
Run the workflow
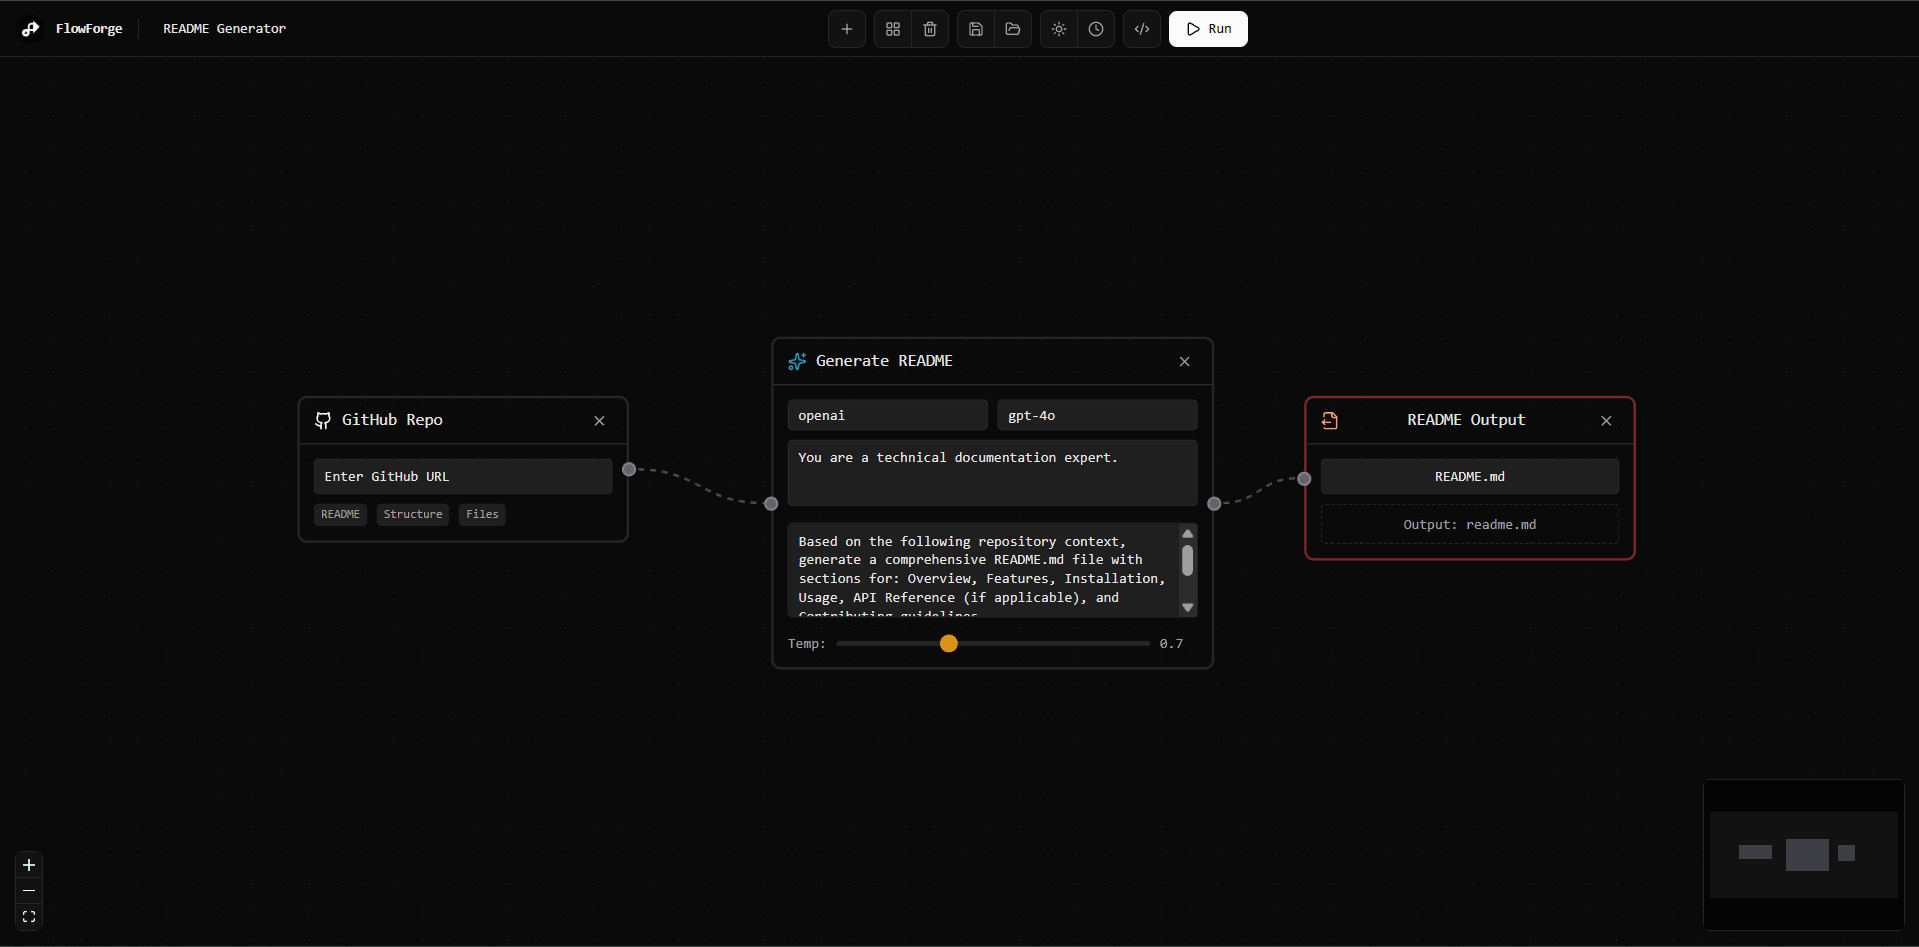[x=1208, y=29]
